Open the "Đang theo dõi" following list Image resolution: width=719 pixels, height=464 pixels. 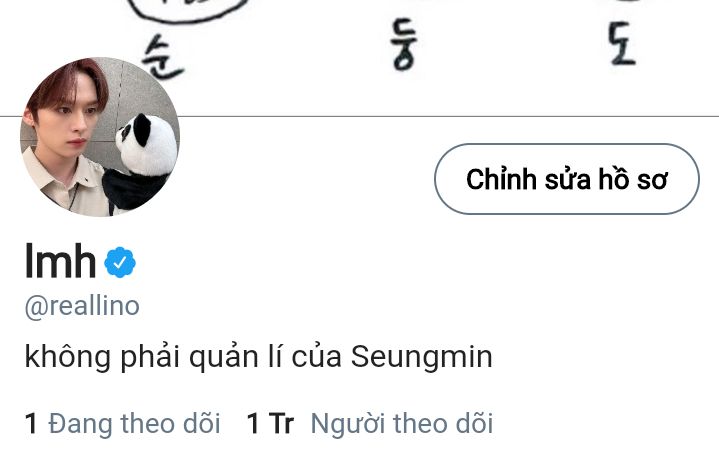[123, 423]
